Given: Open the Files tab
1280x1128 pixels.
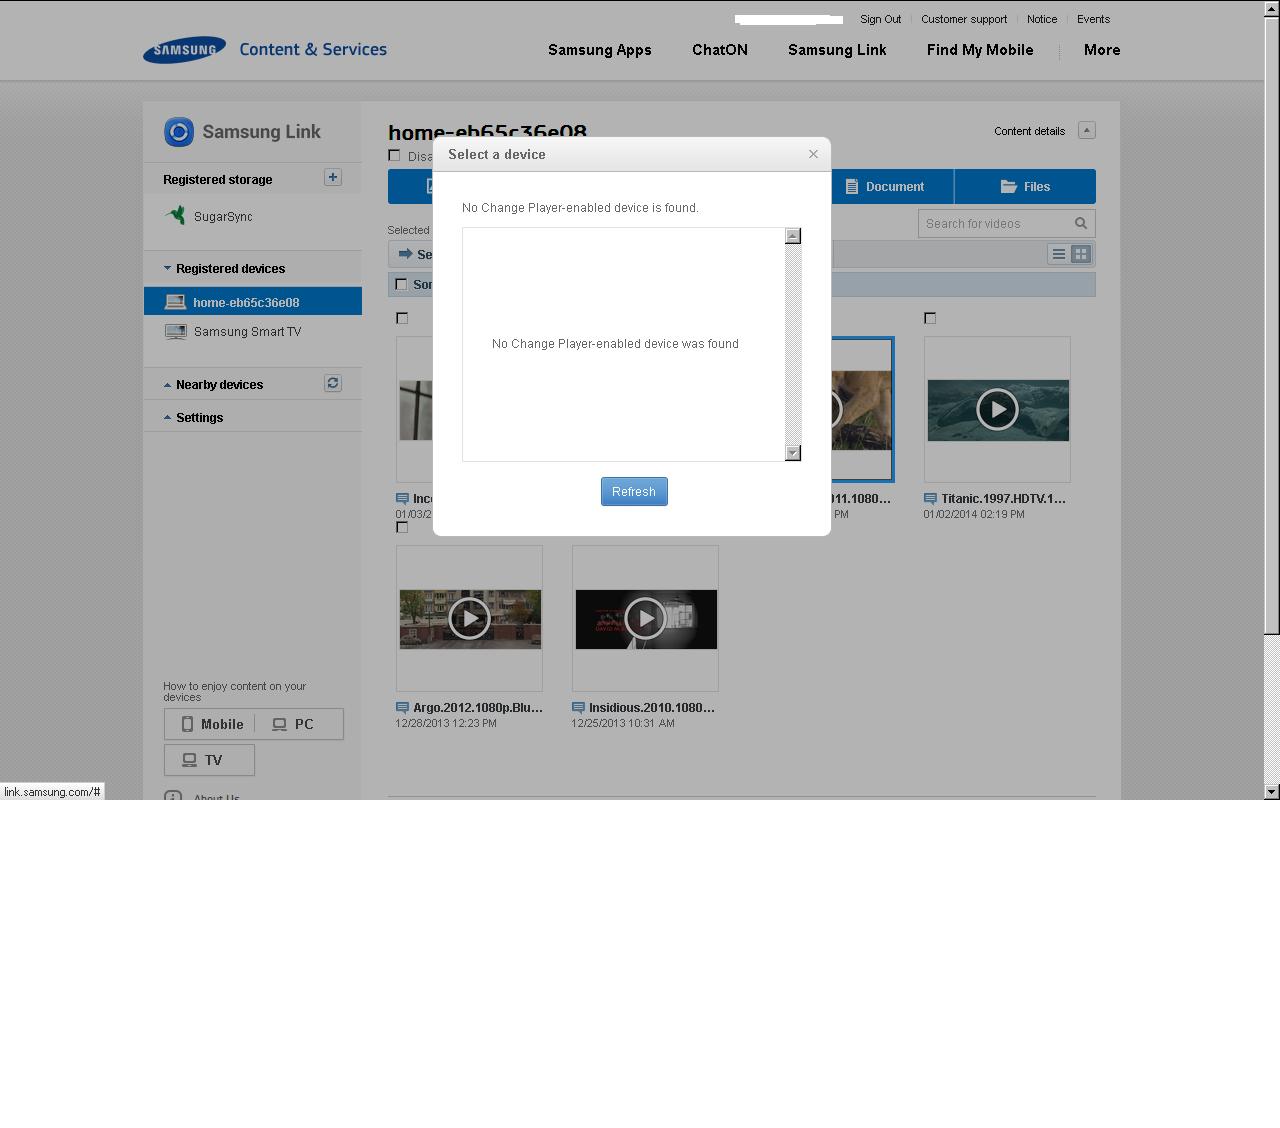Looking at the screenshot, I should 1025,187.
